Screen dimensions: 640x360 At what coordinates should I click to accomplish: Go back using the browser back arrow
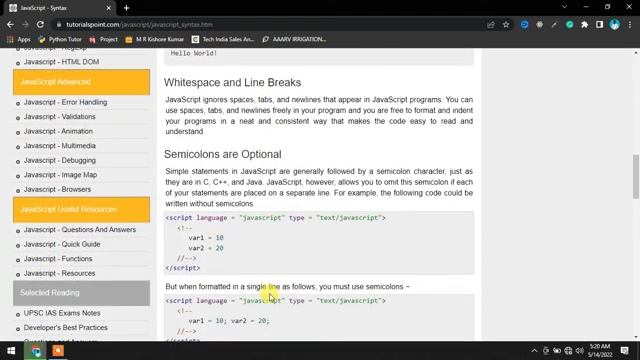(10, 24)
